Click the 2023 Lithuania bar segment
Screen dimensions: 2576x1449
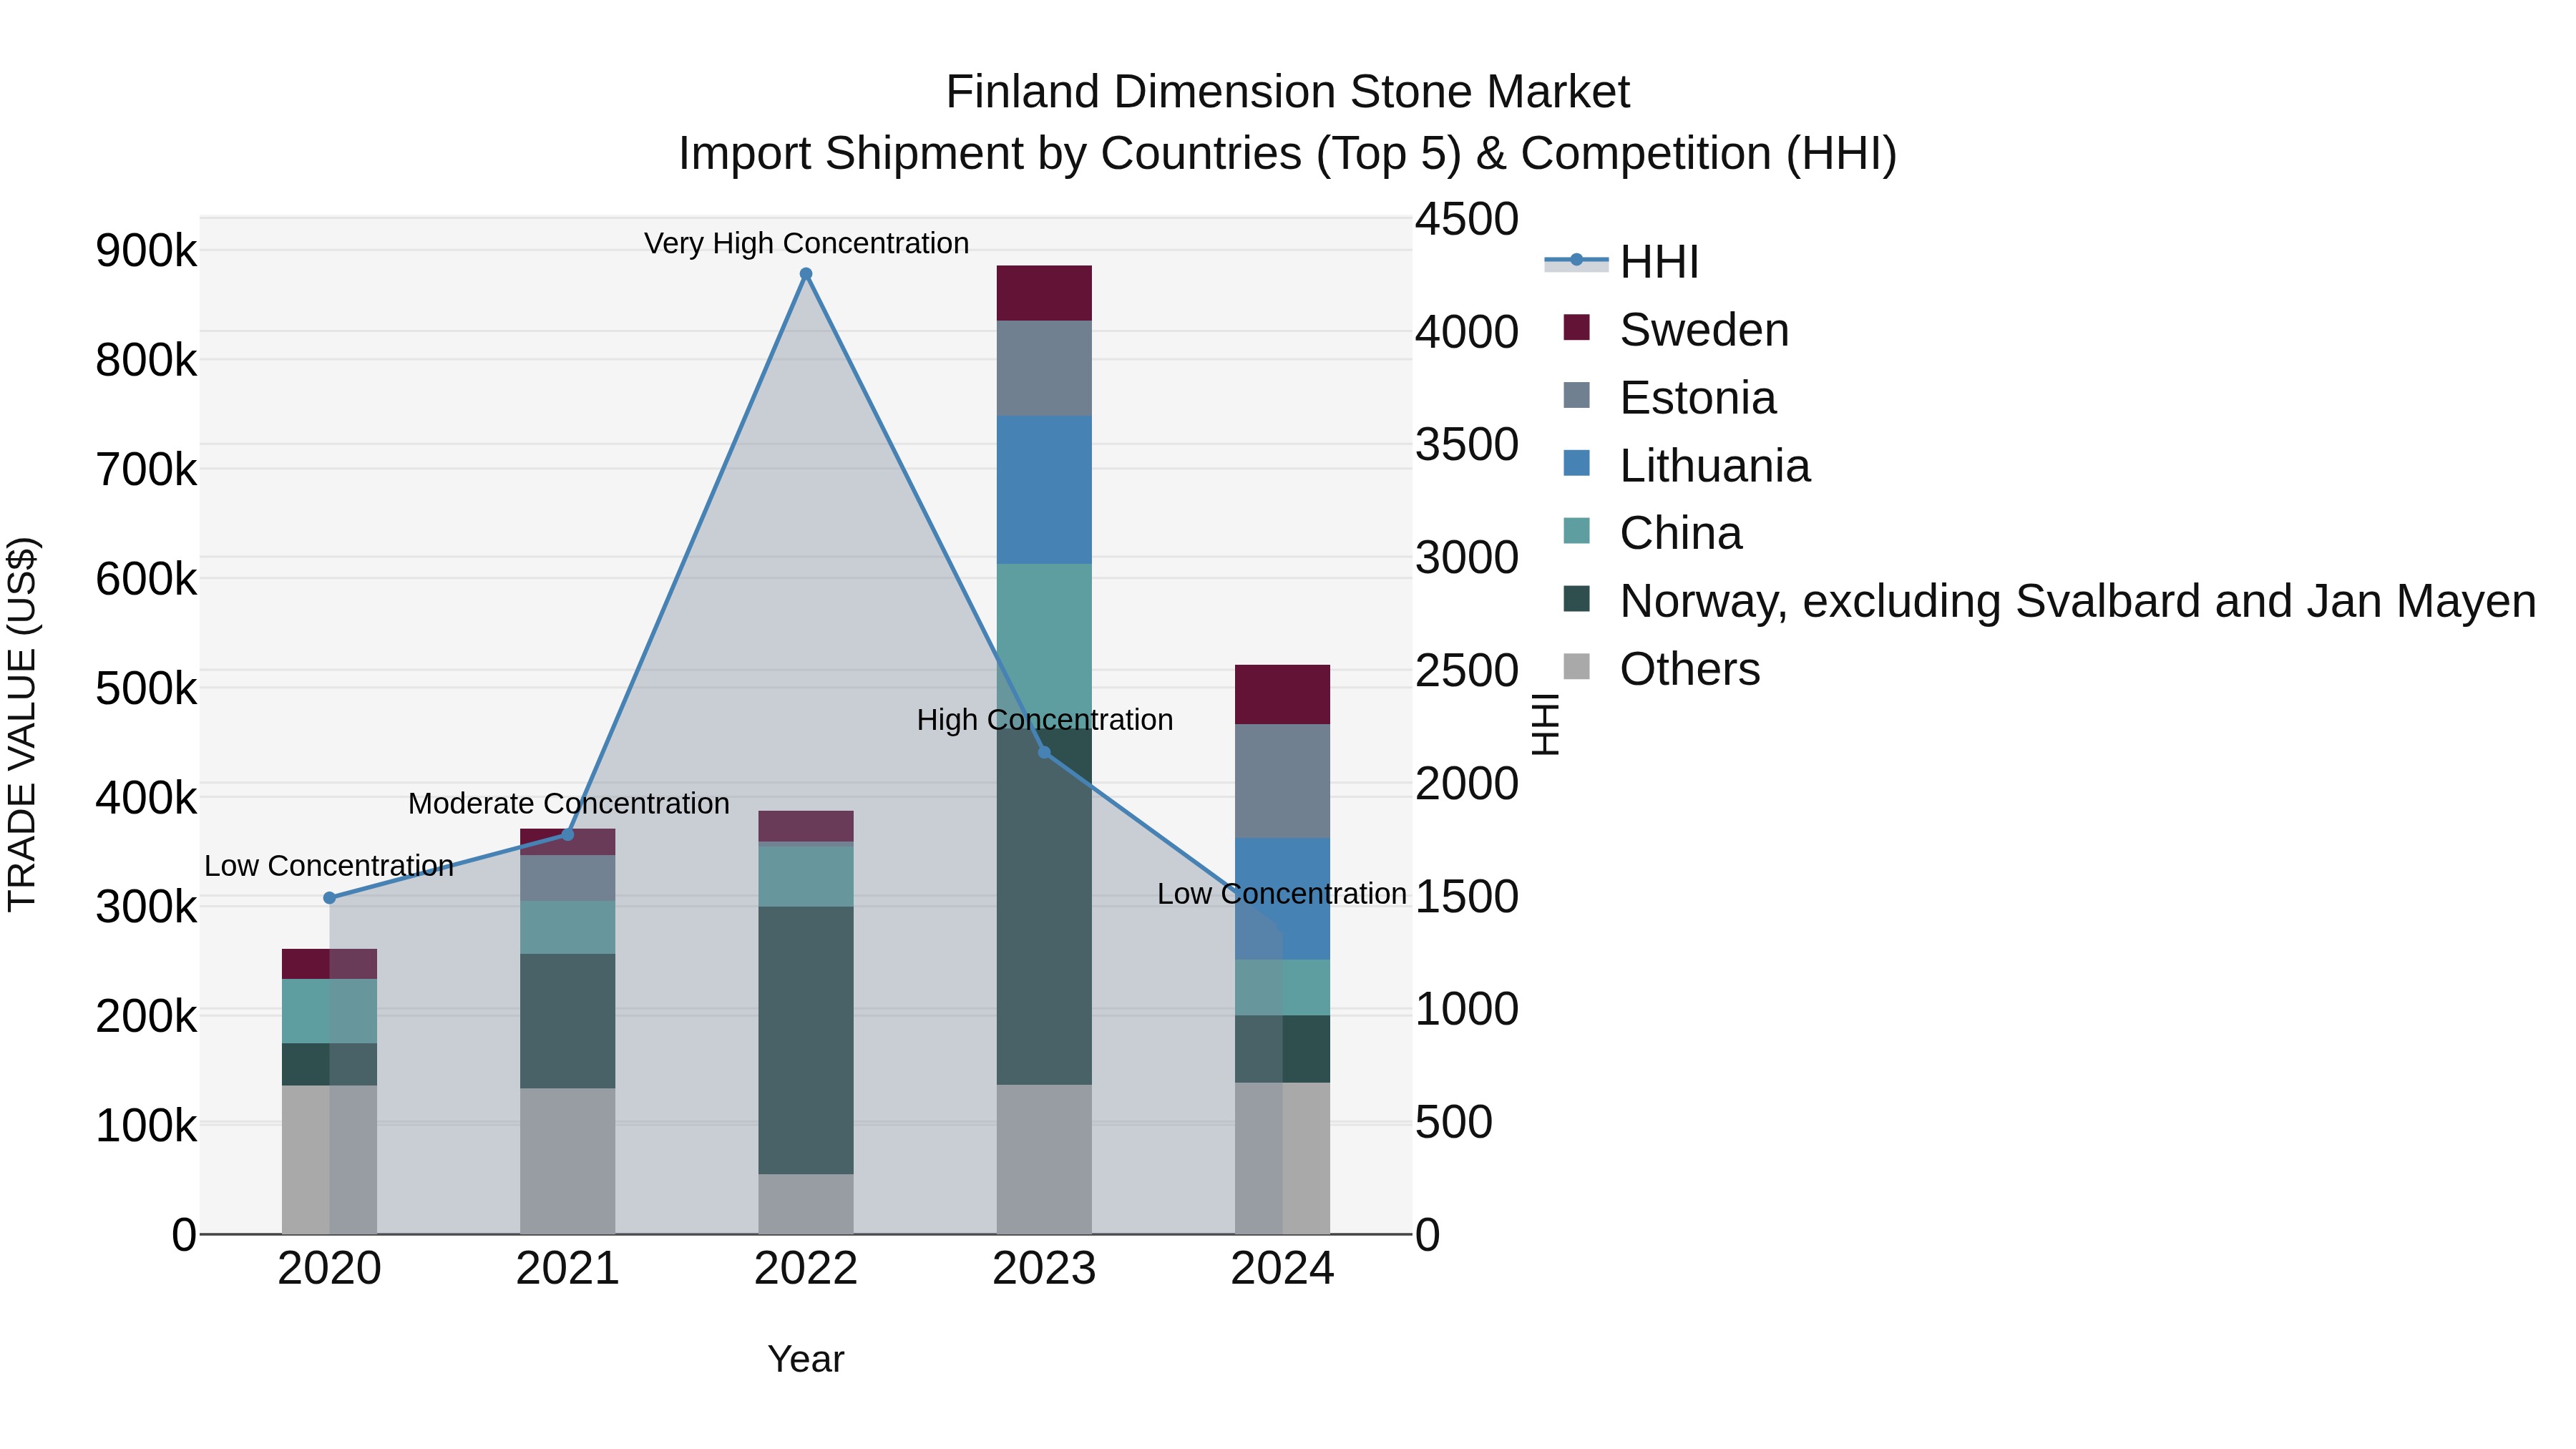click(1044, 490)
